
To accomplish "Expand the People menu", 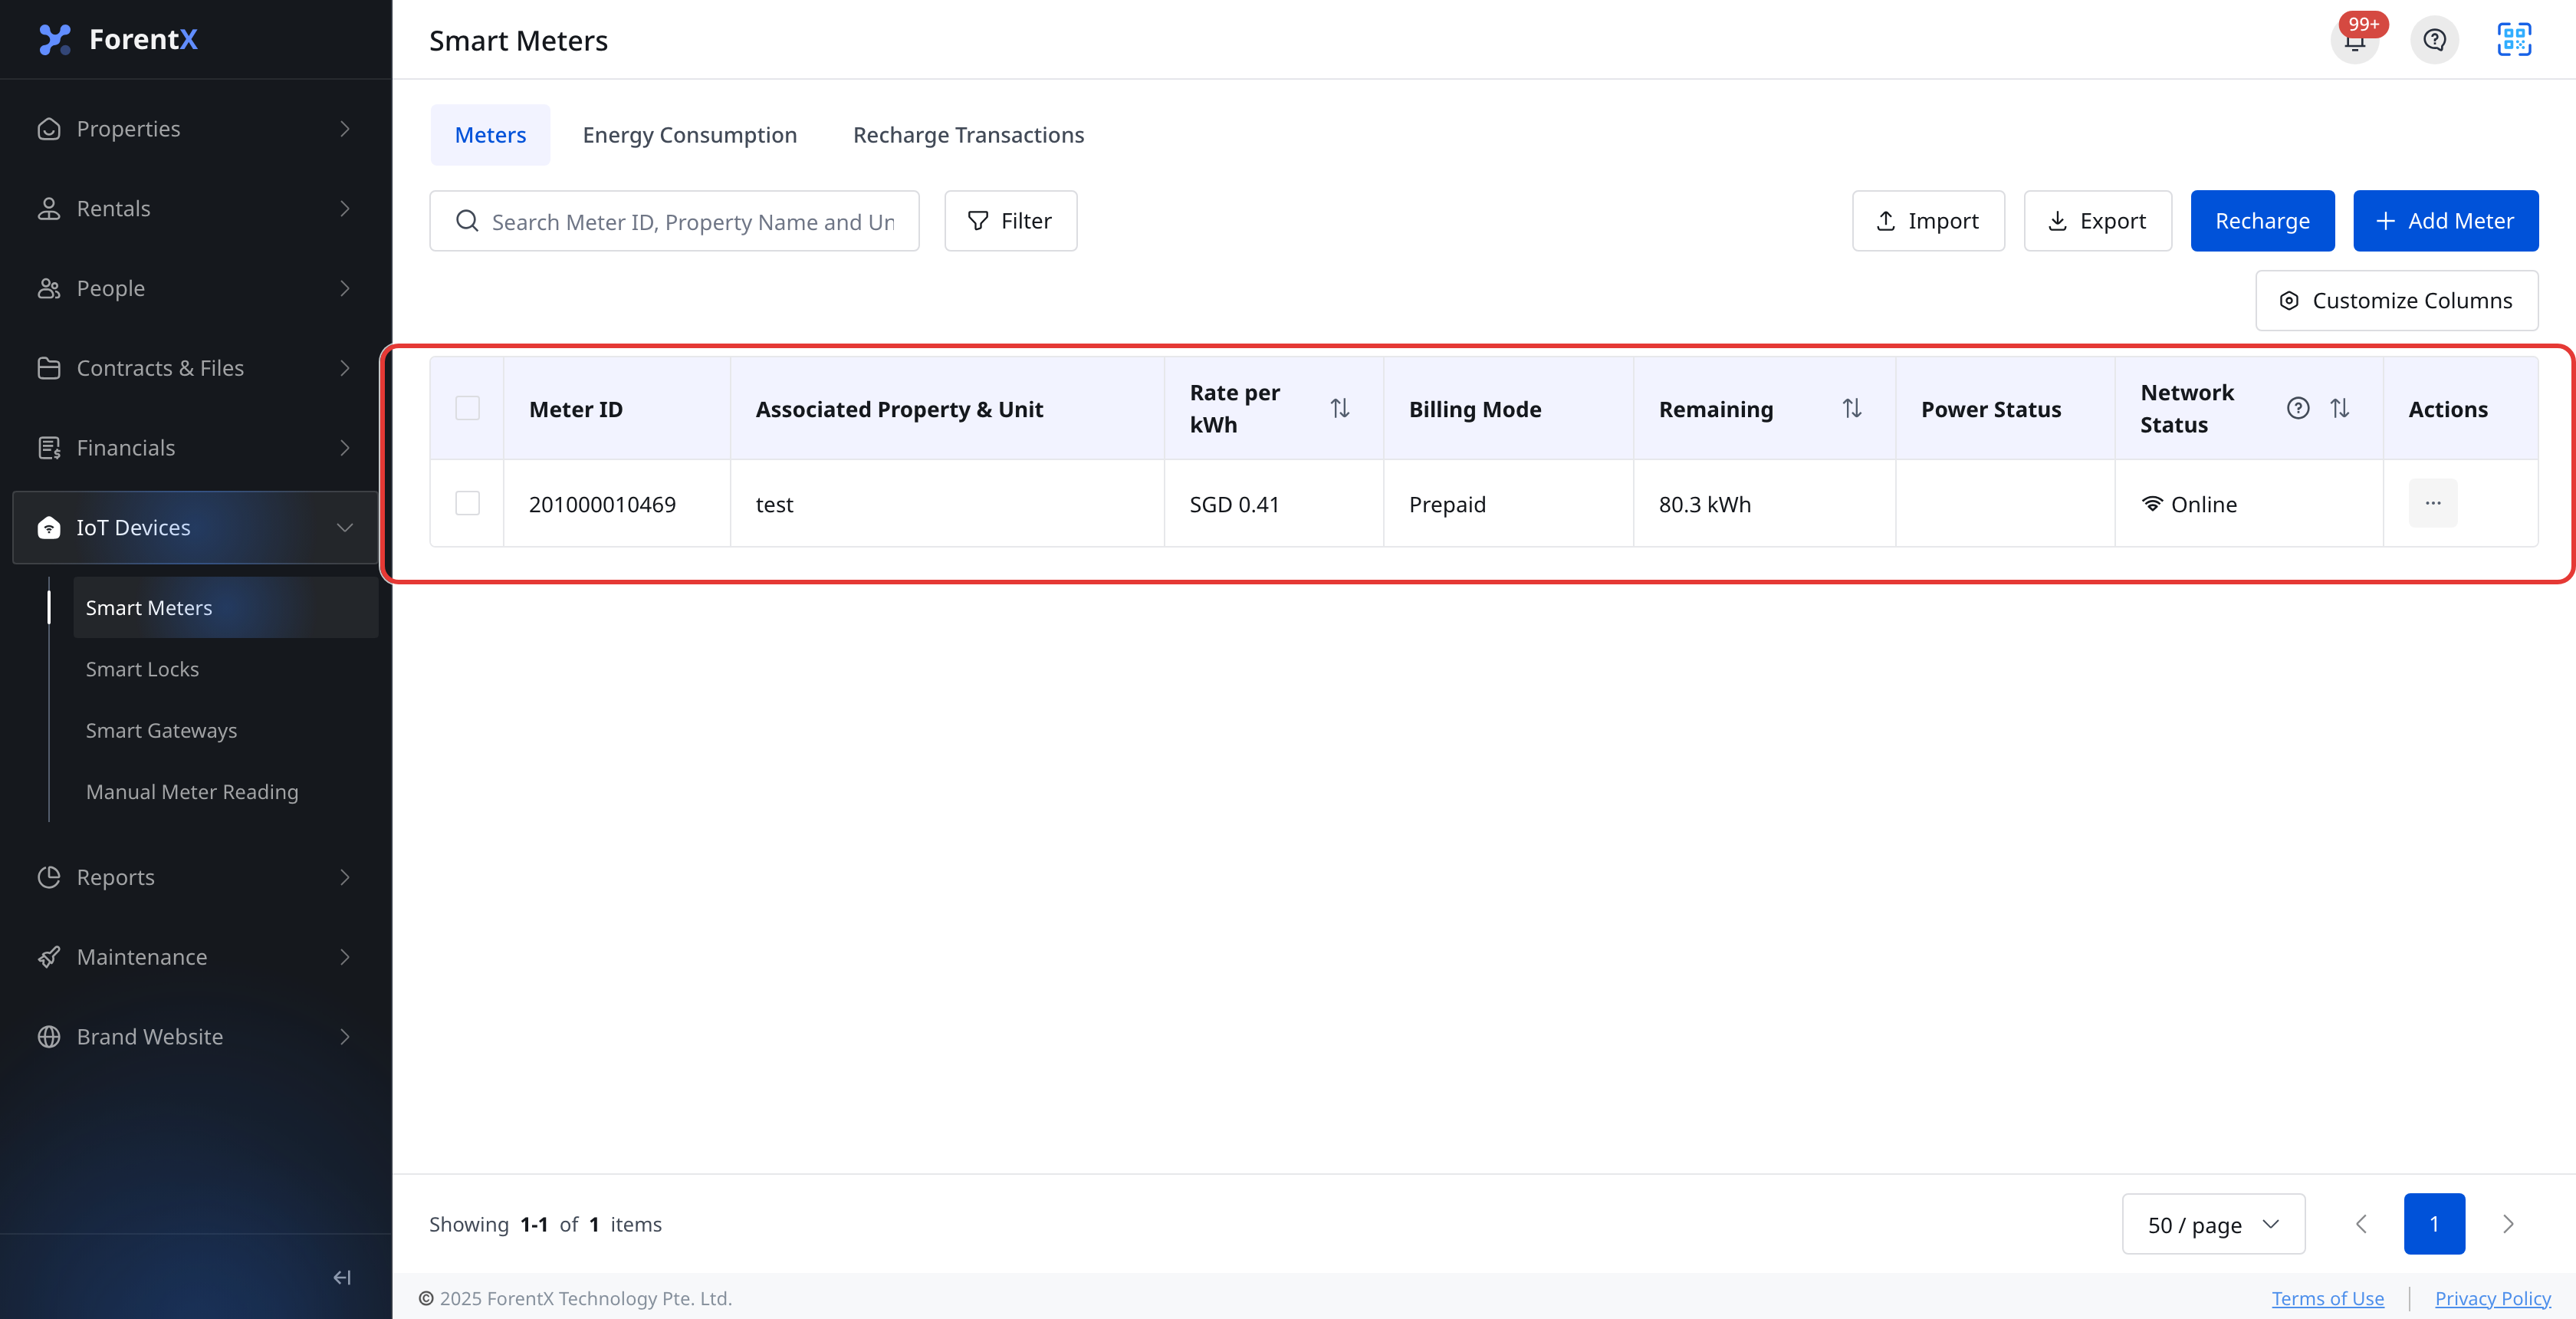I will [195, 288].
